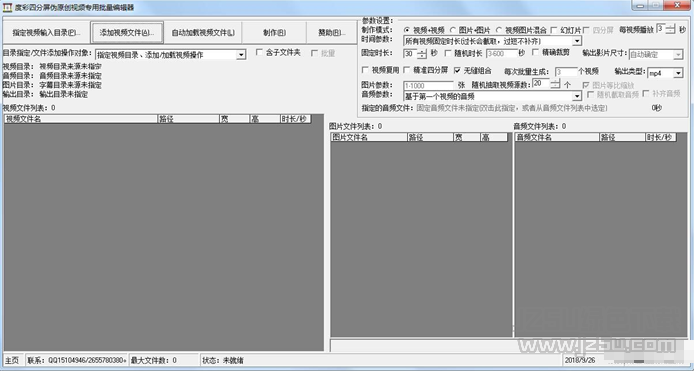Screen dimensions: 694x371
Task: Click the 视频文件名 column header
Action: coord(81,119)
